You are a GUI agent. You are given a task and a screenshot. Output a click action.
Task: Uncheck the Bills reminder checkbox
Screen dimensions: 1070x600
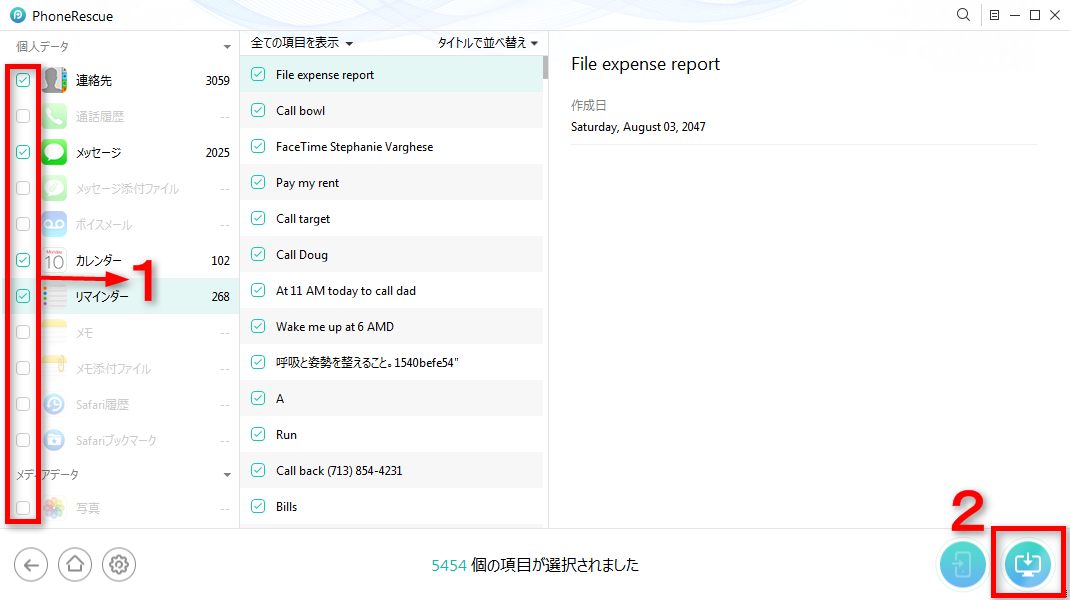tap(258, 506)
